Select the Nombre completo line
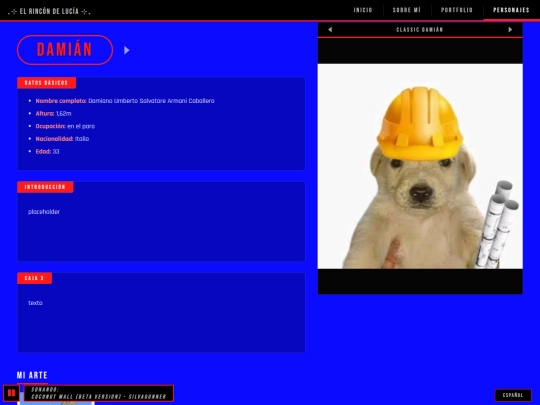This screenshot has width=540, height=405. click(125, 101)
